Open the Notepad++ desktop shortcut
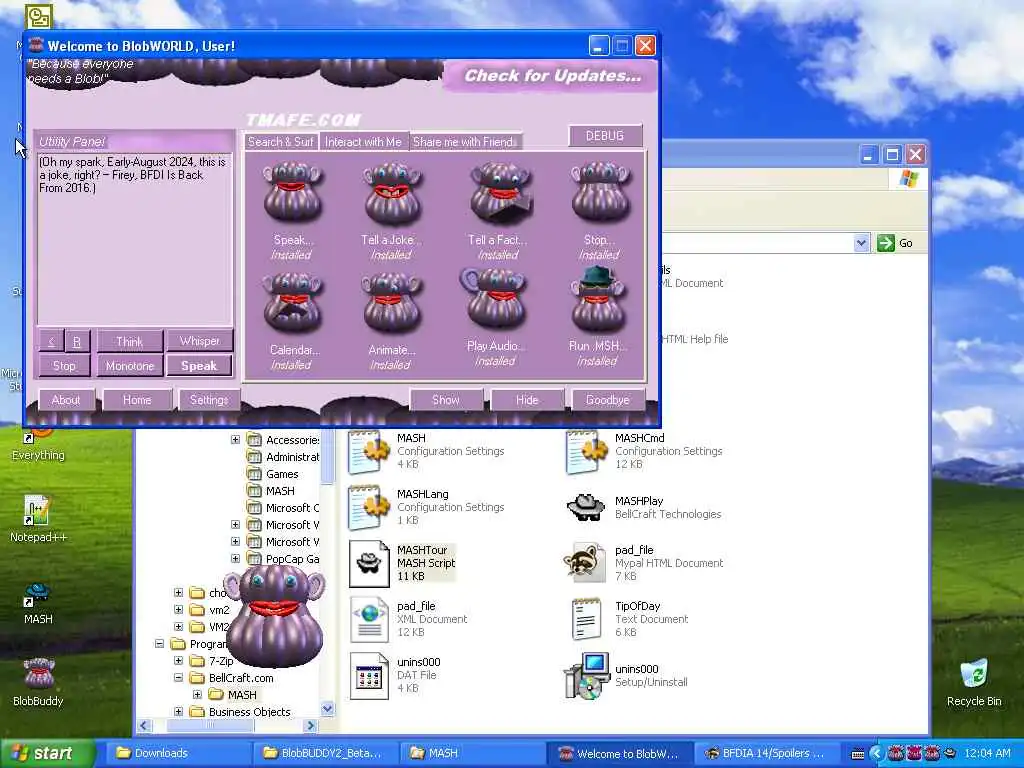The height and width of the screenshot is (768, 1024). click(38, 519)
